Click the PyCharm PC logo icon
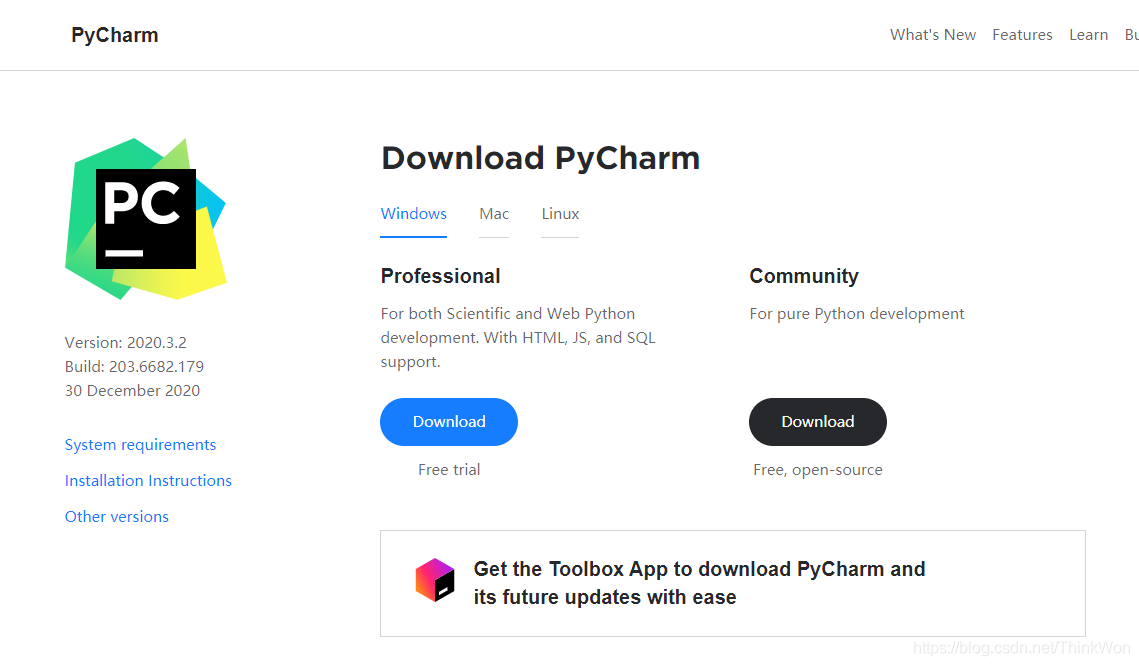 tap(146, 218)
